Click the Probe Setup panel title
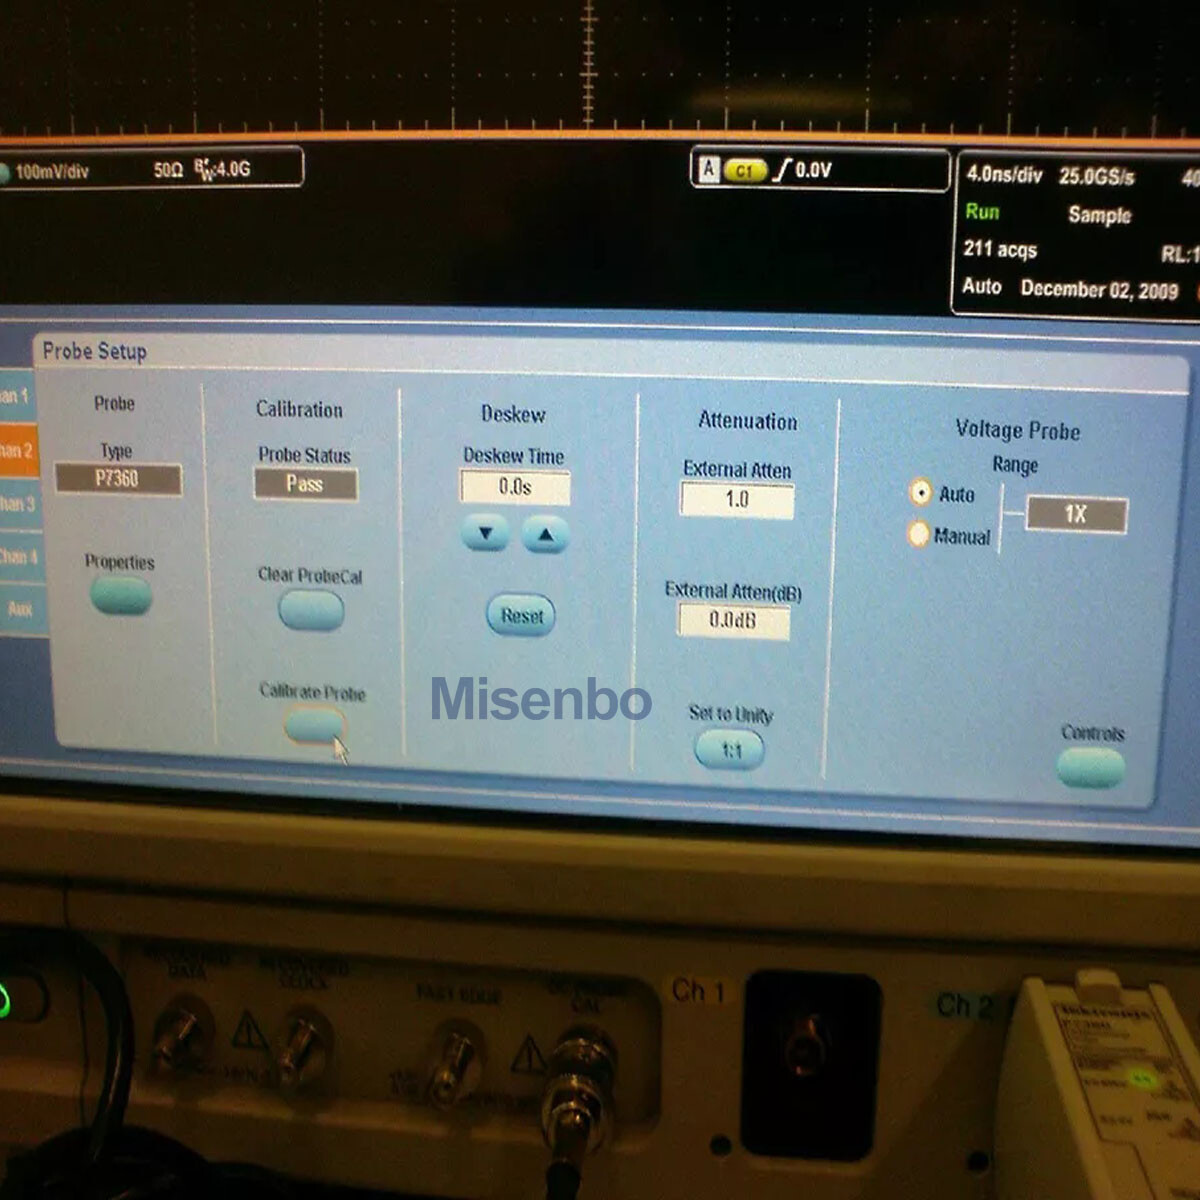The image size is (1200, 1200). [x=95, y=351]
